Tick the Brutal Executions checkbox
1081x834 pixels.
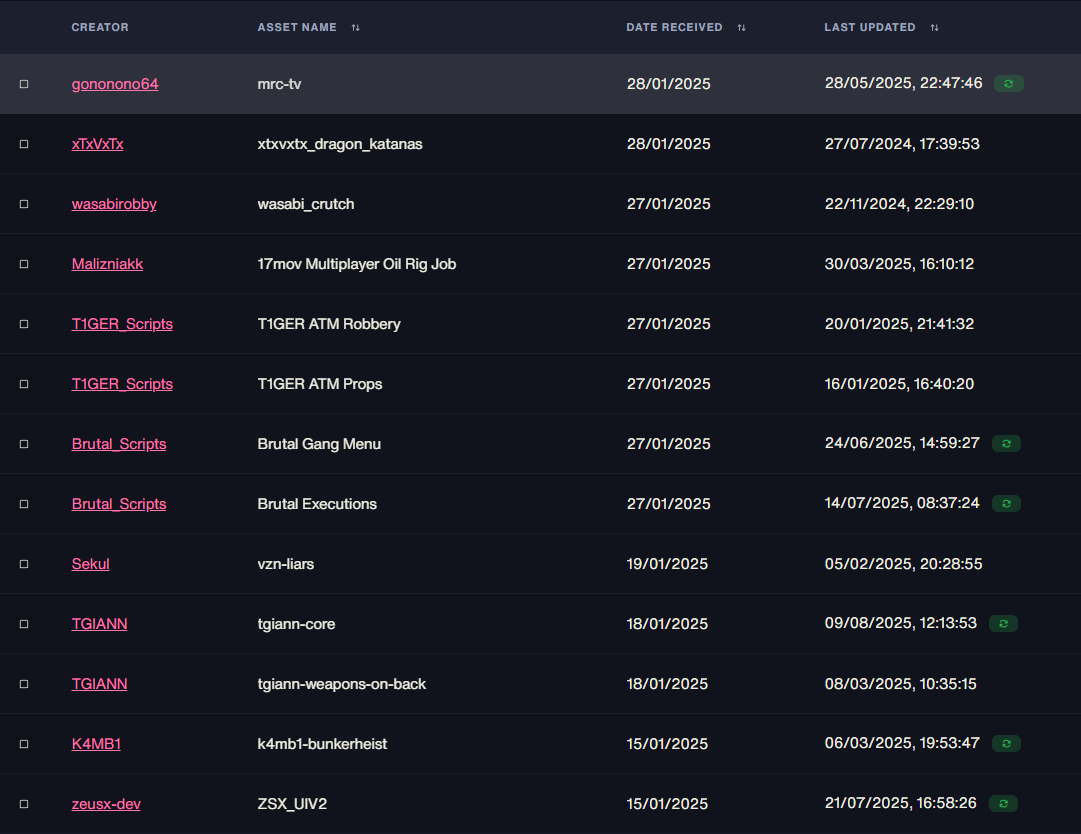coord(24,504)
